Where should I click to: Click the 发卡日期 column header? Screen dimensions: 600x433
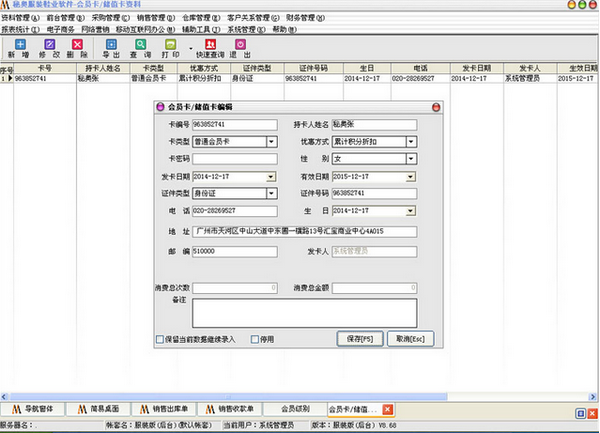pos(476,68)
